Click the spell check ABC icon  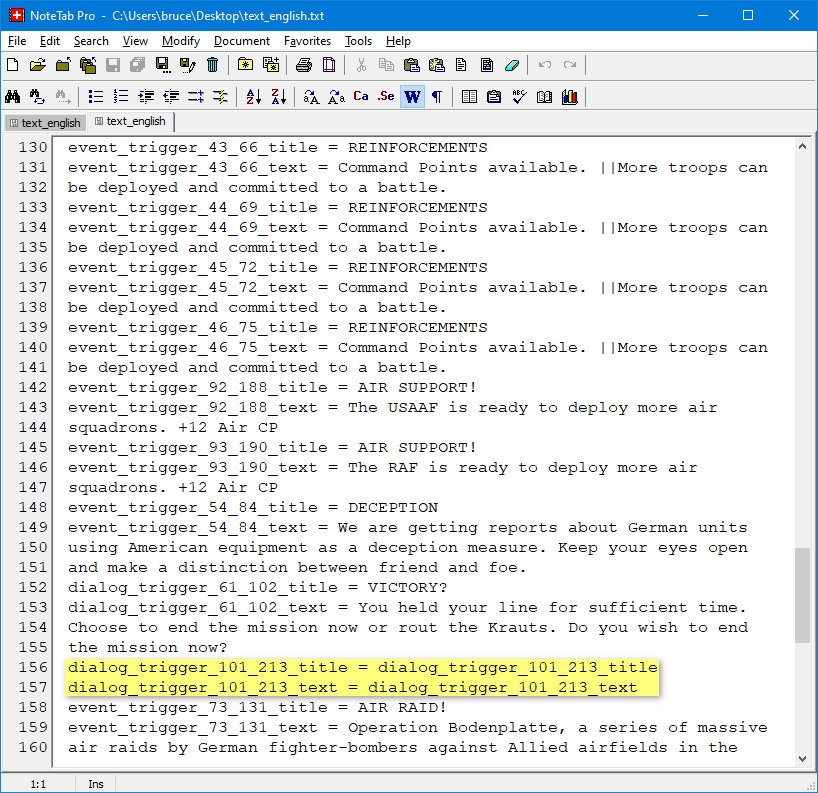(519, 97)
